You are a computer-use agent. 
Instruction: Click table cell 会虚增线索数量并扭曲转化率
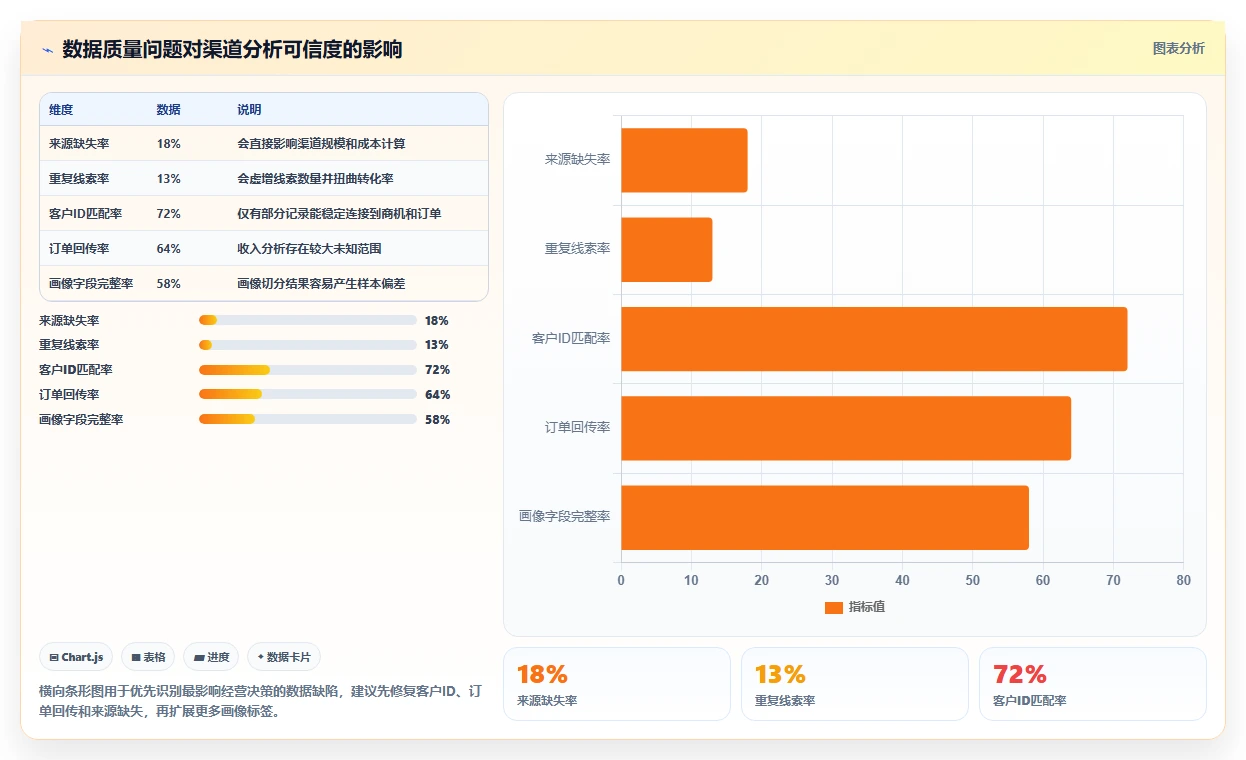315,179
